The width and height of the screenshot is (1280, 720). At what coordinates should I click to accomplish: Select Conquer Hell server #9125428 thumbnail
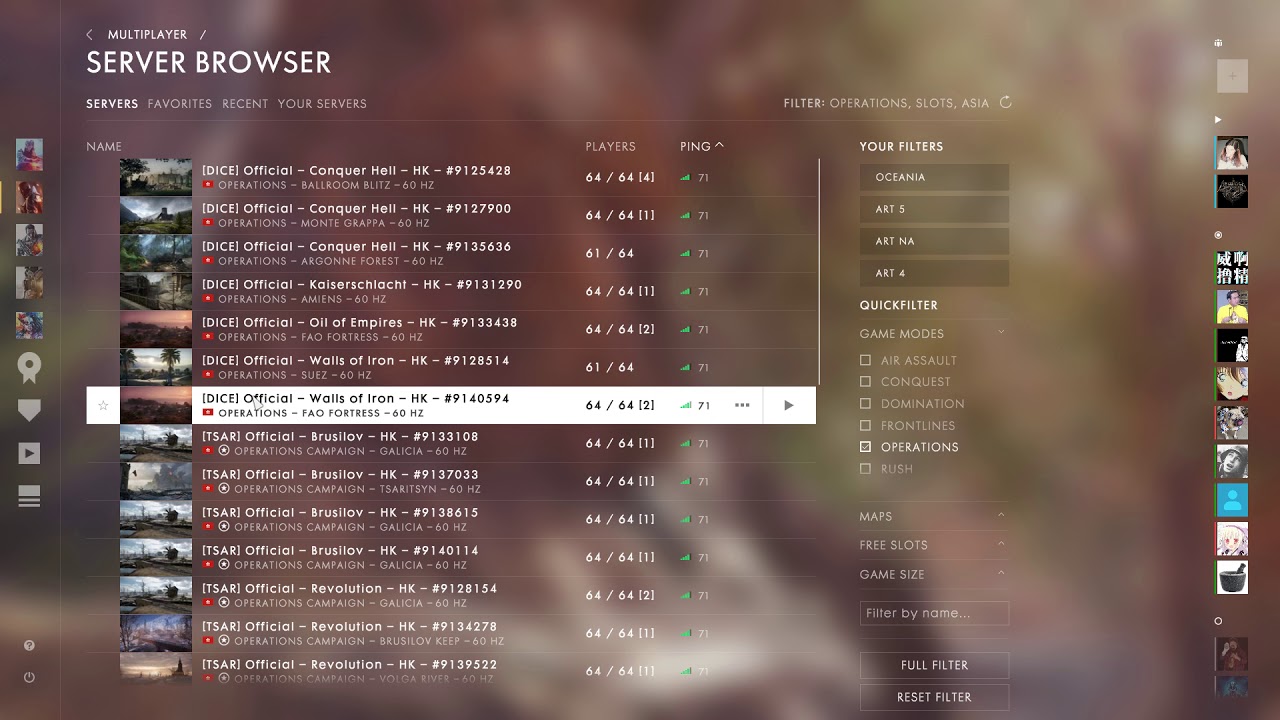point(156,177)
